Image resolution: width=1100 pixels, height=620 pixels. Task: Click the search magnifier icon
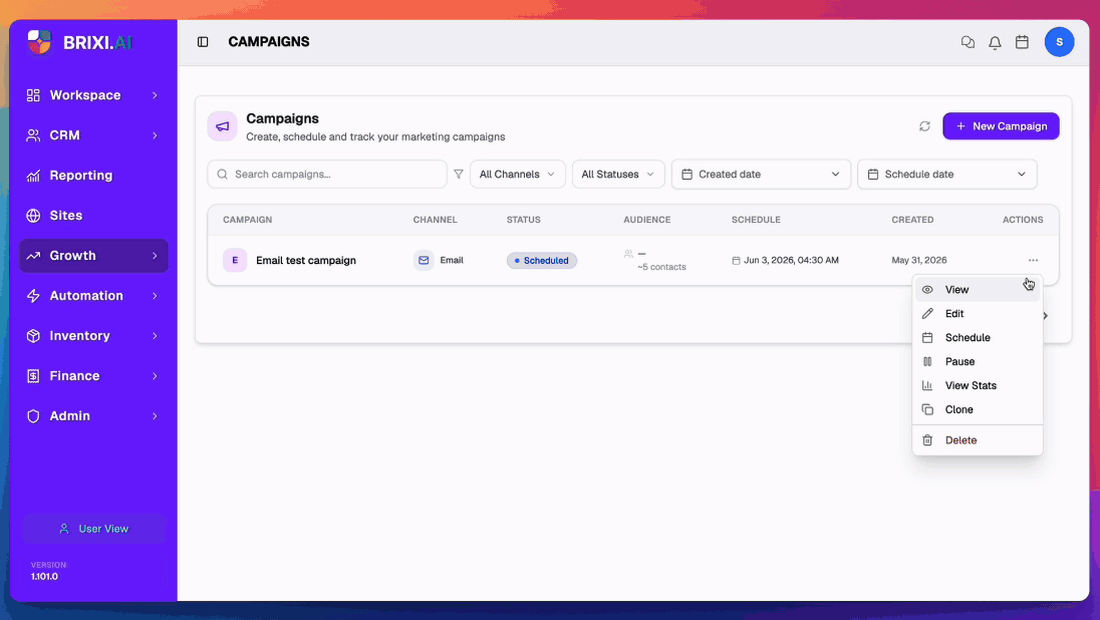(x=222, y=174)
